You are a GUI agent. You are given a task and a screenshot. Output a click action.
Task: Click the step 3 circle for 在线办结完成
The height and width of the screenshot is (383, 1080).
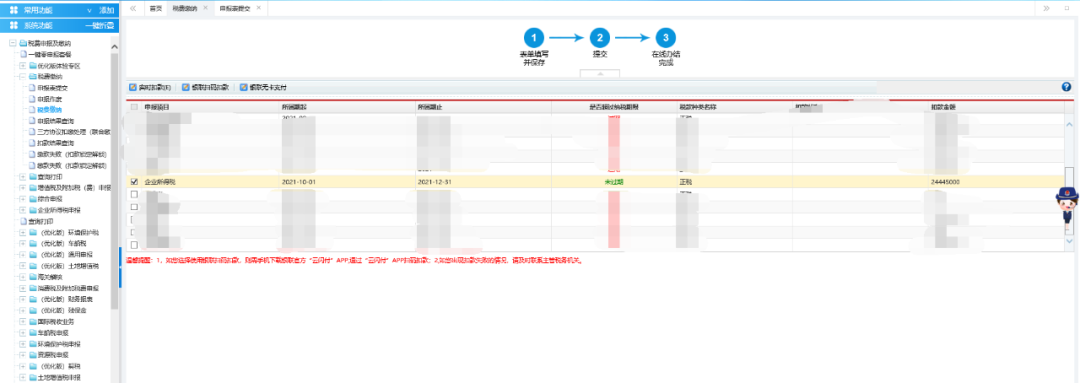pos(665,38)
